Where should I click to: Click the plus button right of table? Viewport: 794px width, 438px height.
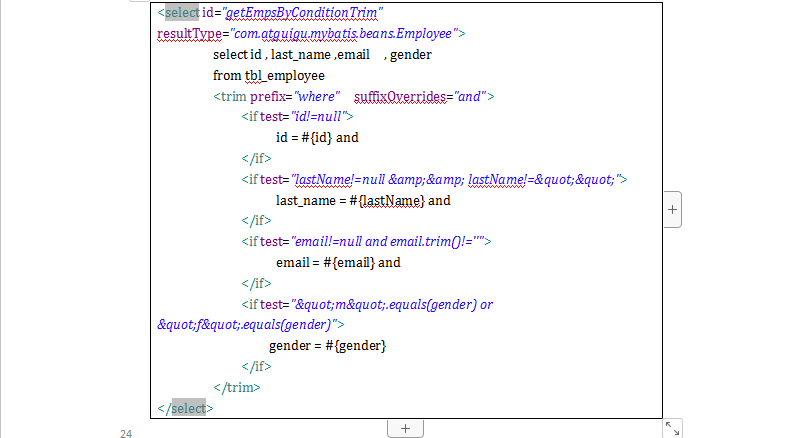672,210
